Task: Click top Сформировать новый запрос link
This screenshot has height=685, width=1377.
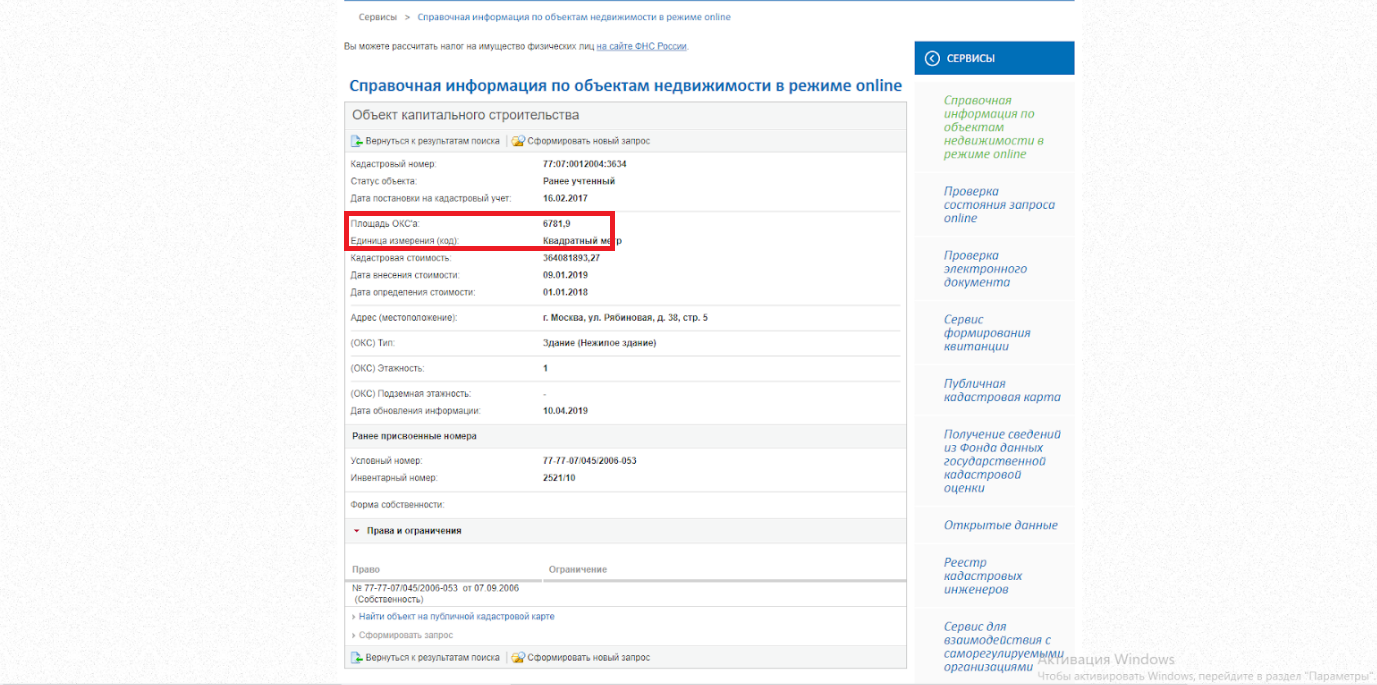Action: coord(589,141)
